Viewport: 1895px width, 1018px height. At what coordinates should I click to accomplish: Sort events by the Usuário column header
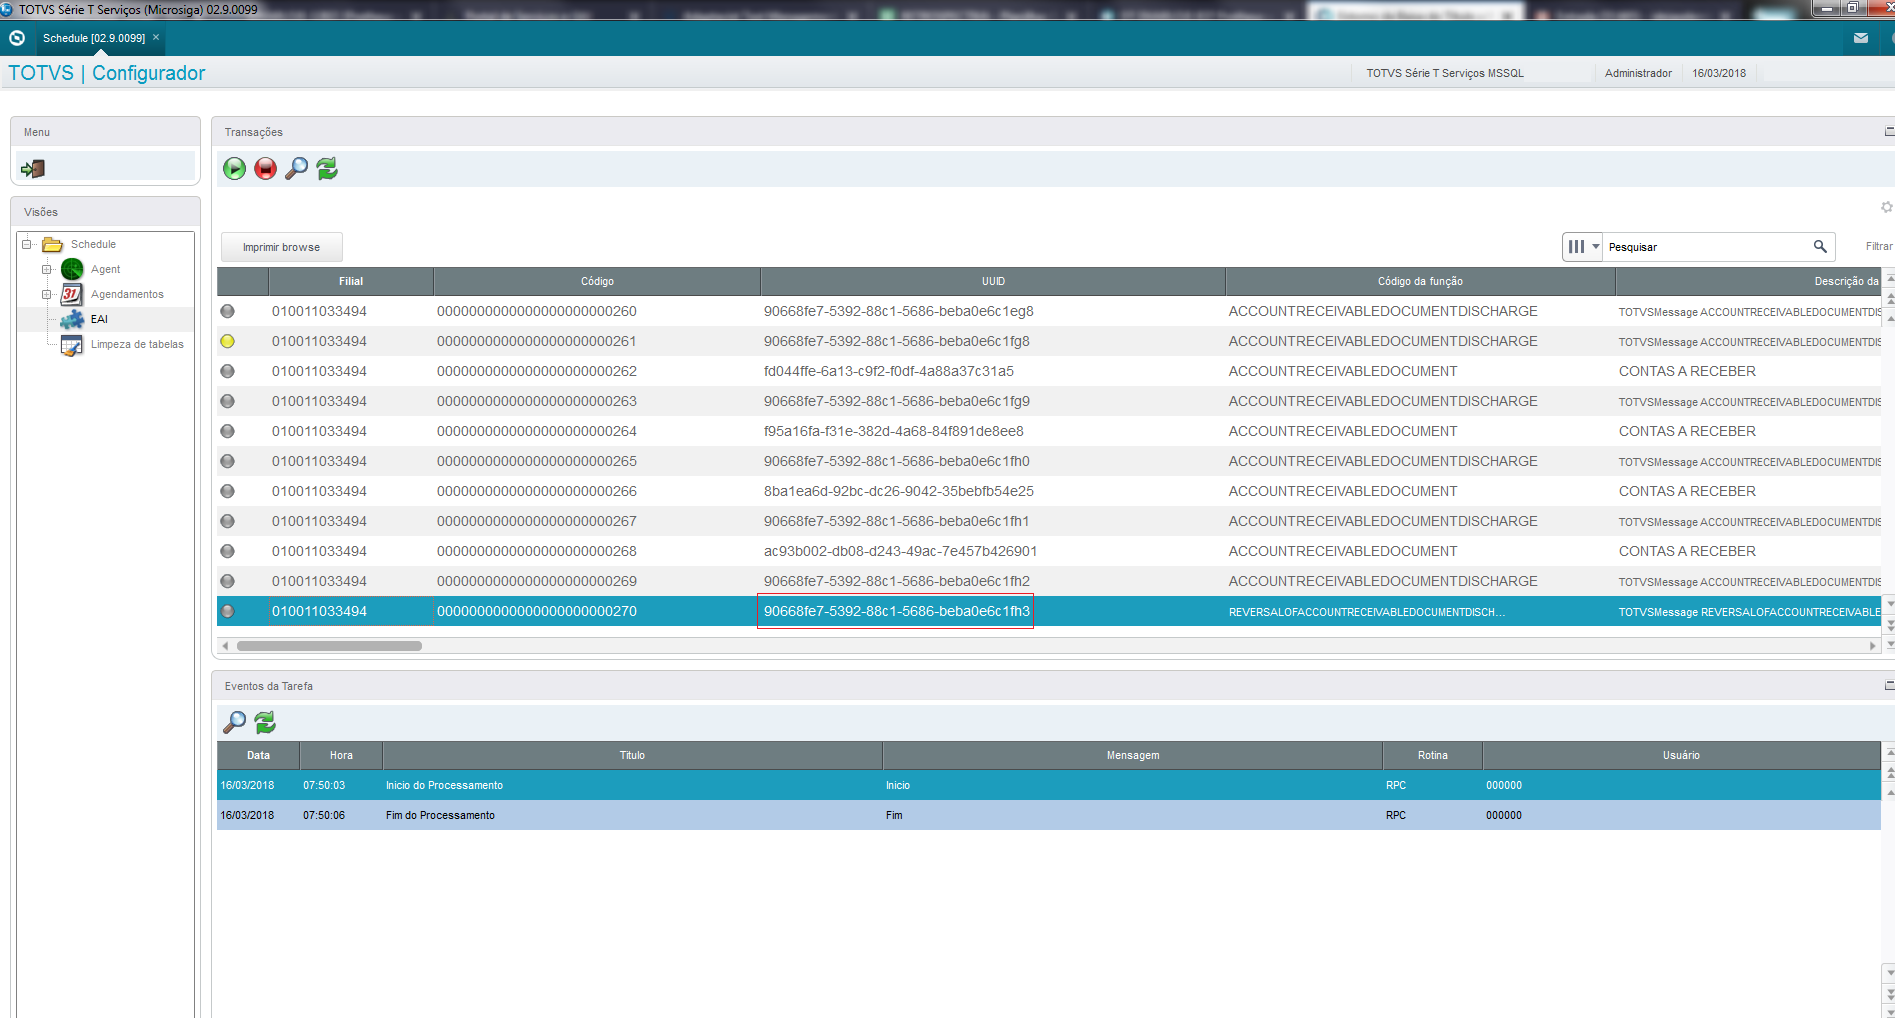[1681, 755]
